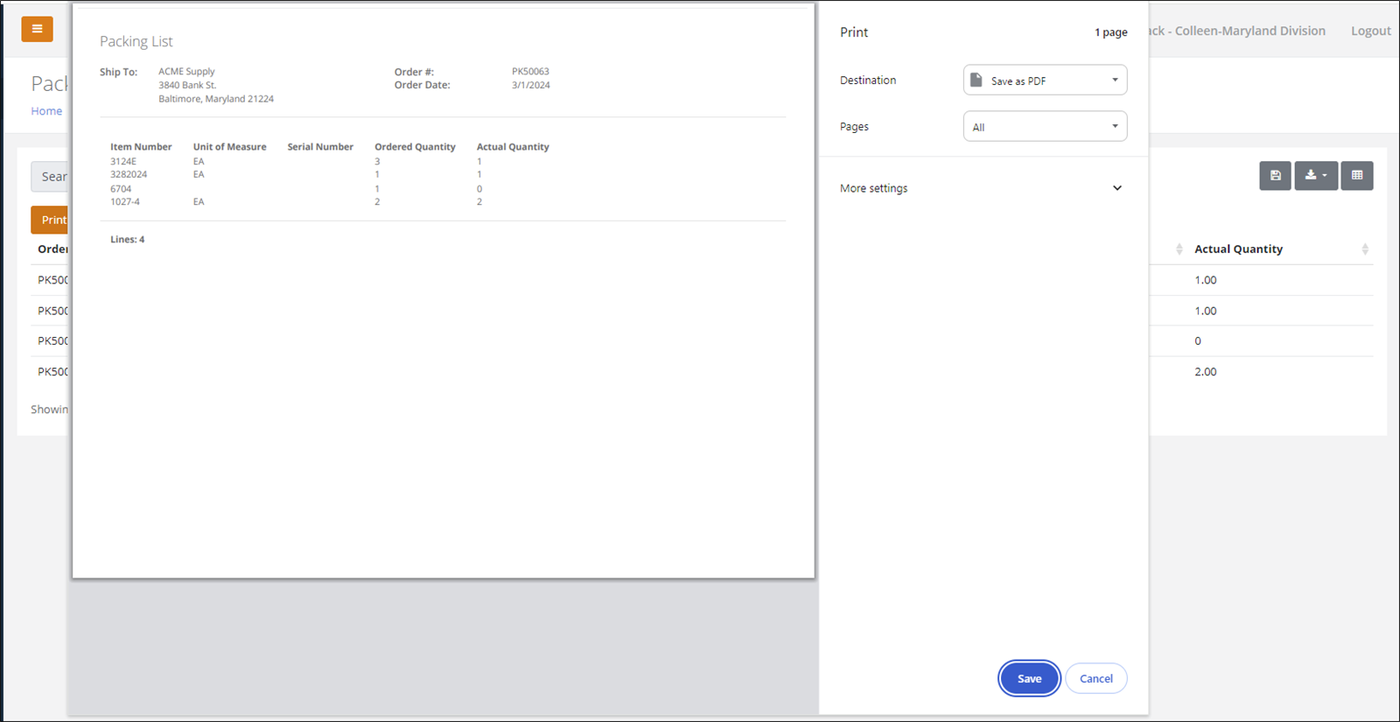Click the '1 page' count label
Viewport: 1400px width, 722px height.
pos(1111,33)
